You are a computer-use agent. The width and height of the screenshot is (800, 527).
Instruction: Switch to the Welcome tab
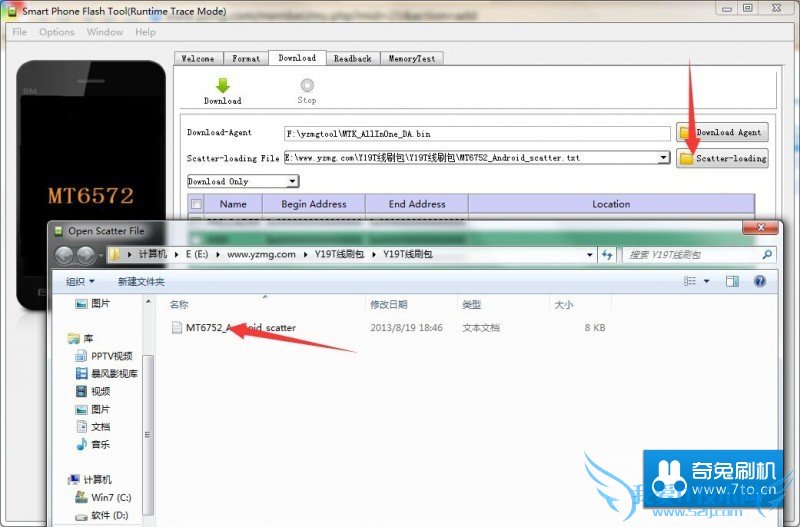click(x=198, y=59)
